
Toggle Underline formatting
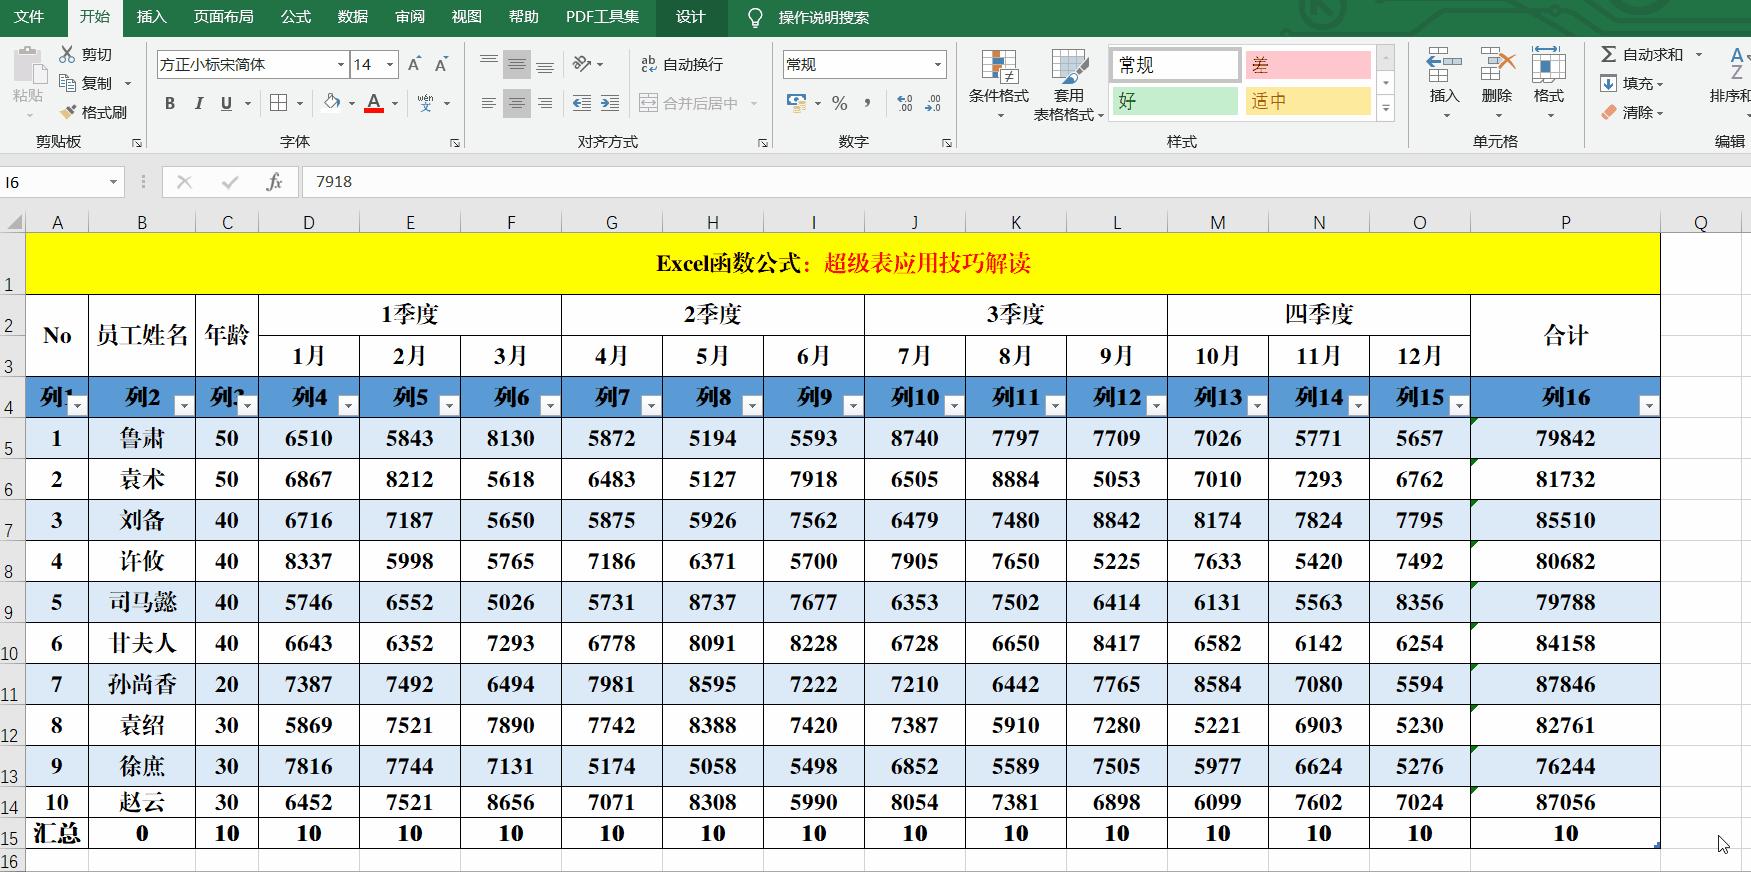[226, 103]
